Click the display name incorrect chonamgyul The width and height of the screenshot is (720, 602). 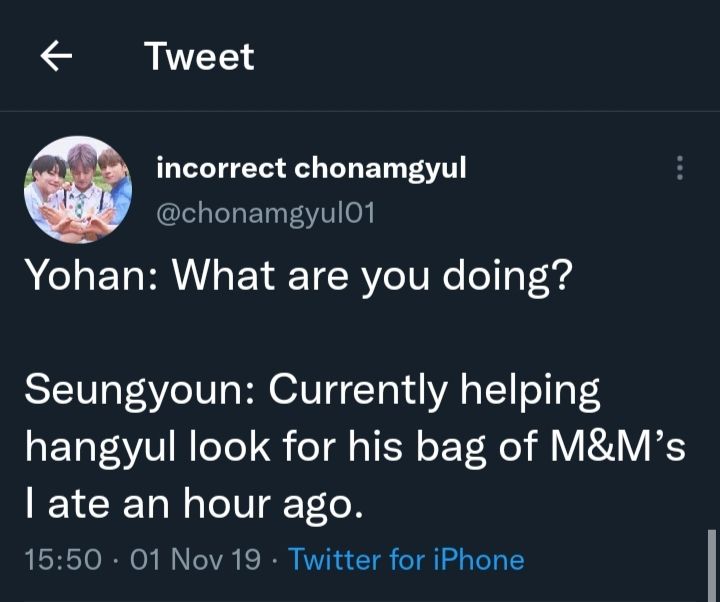pos(311,168)
